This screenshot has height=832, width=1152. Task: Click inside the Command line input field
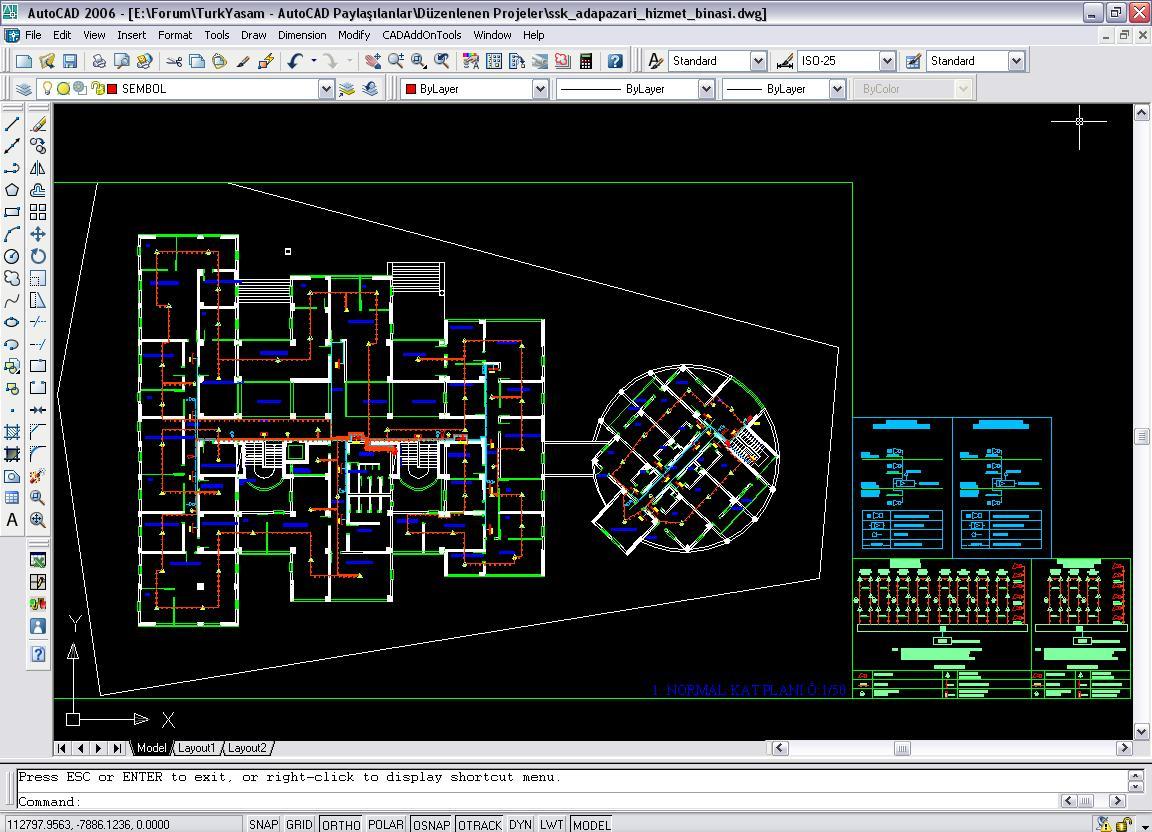tap(400, 801)
